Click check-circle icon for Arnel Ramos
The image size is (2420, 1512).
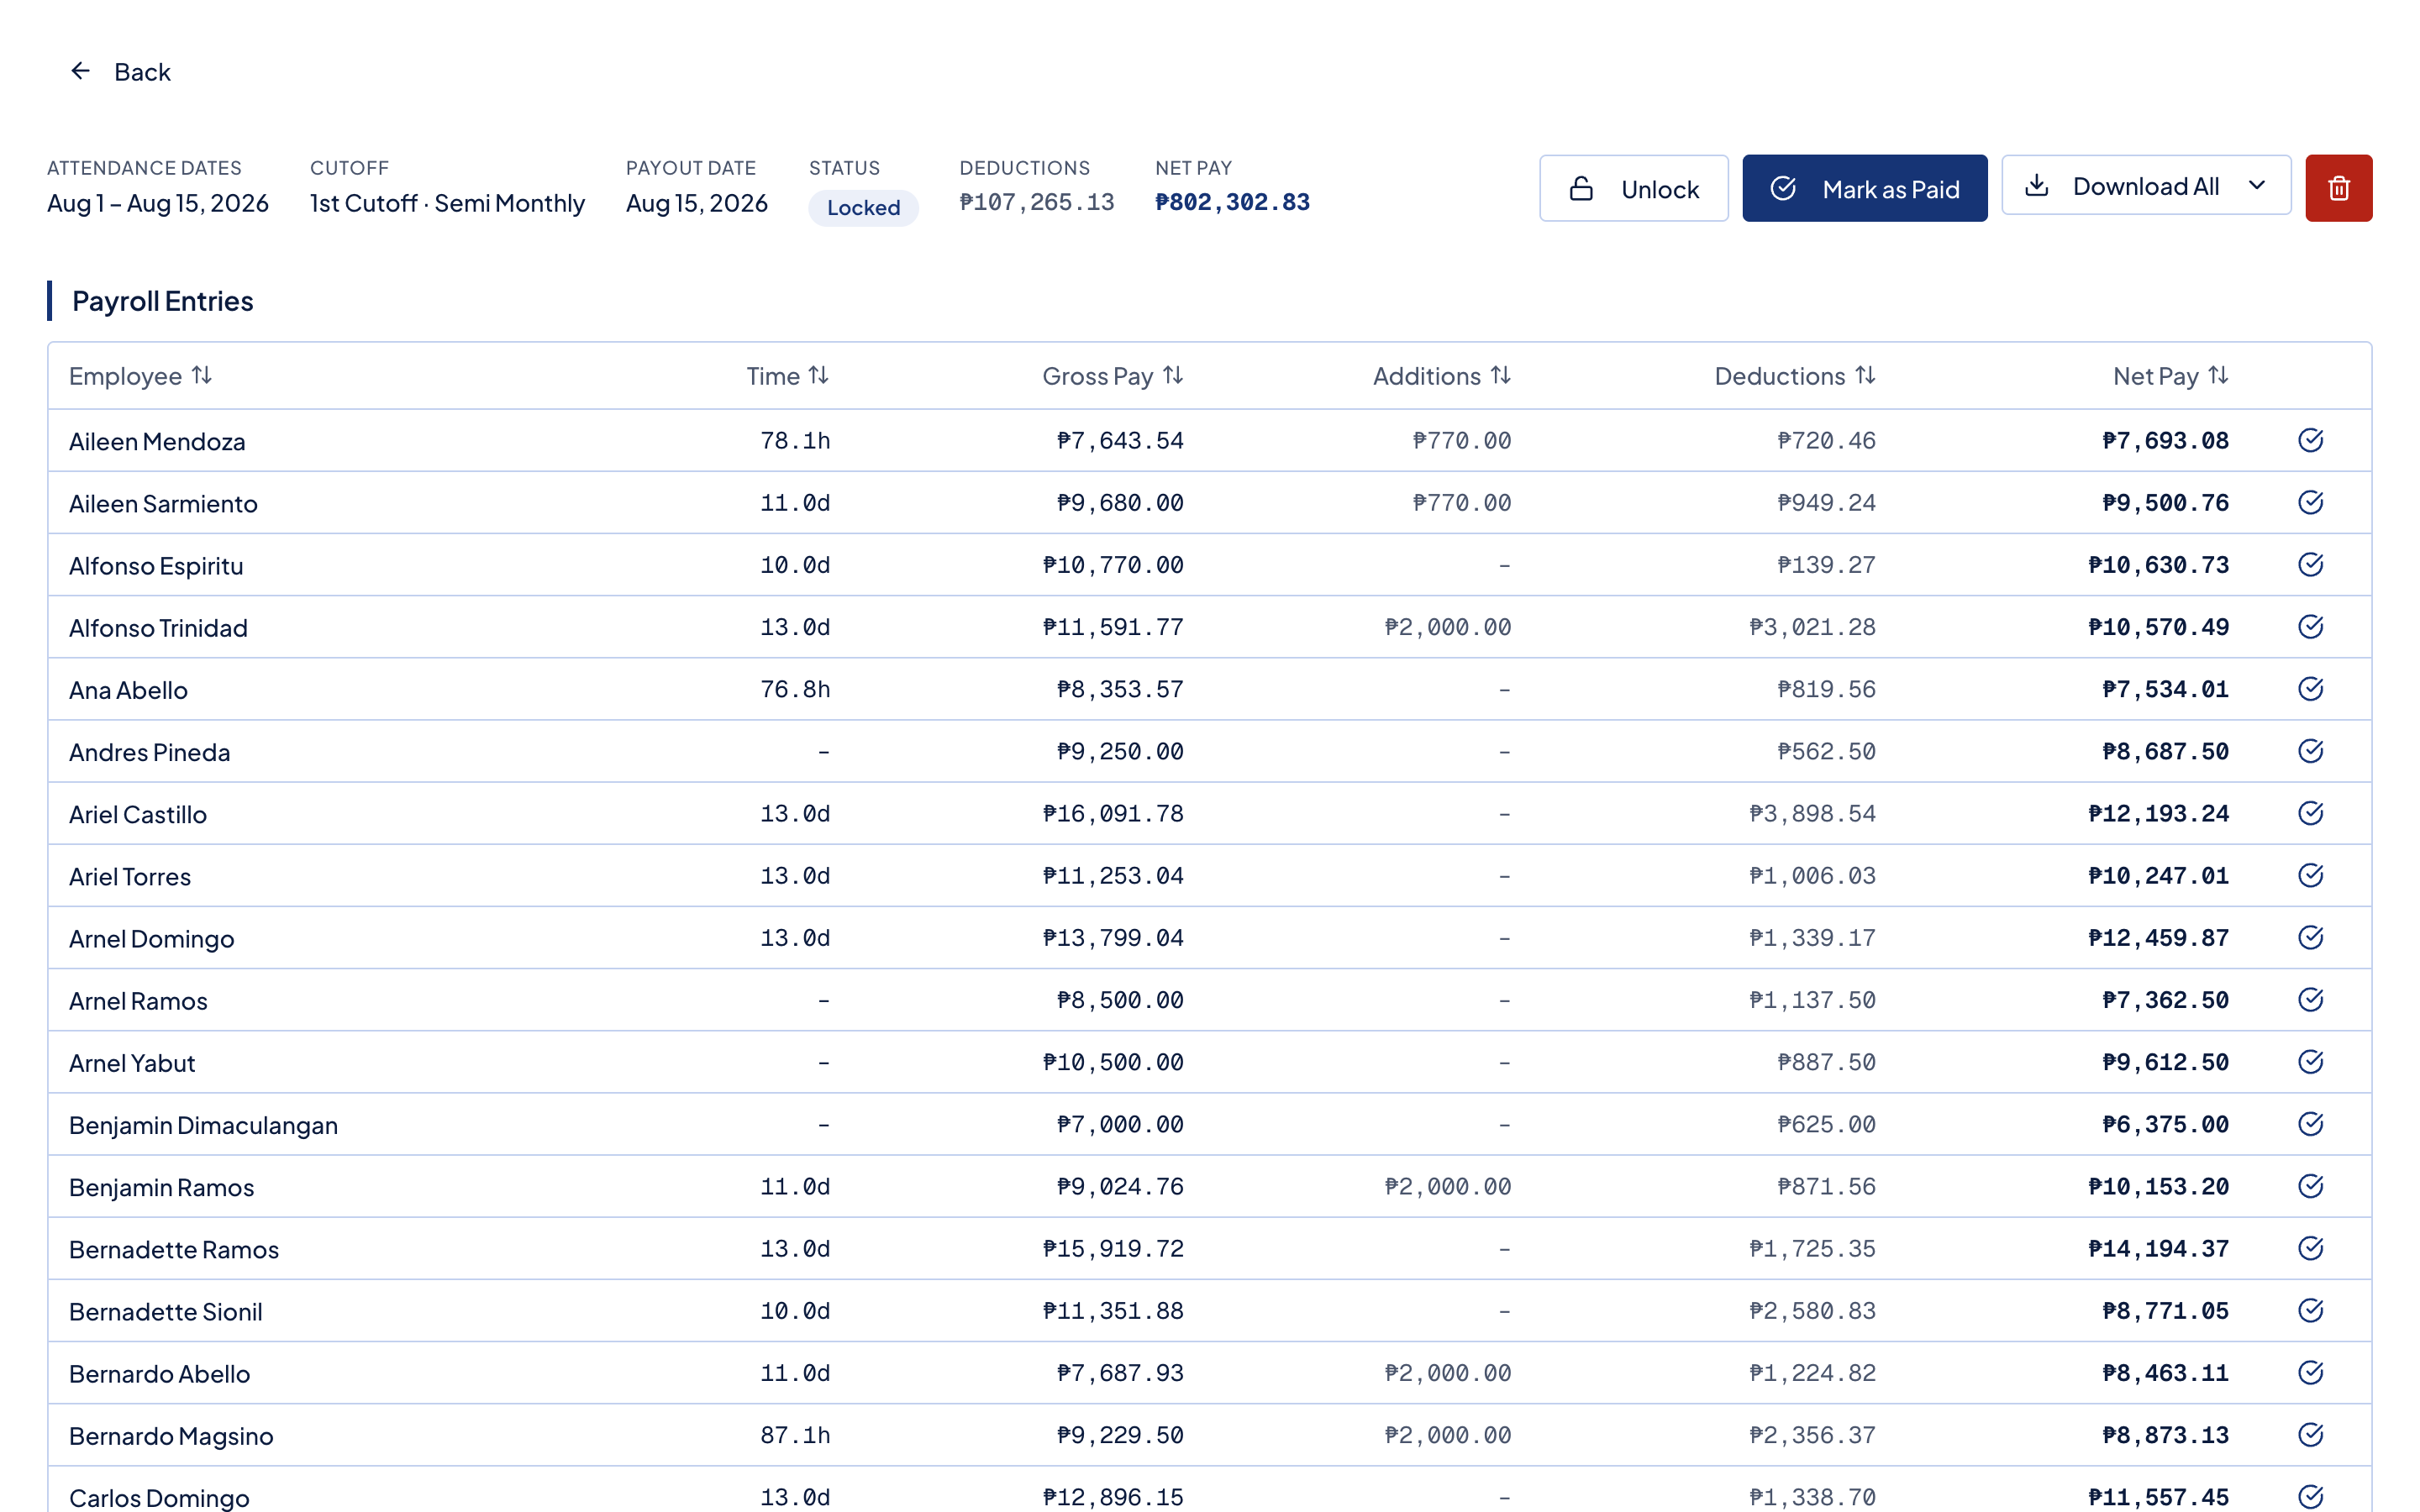click(2310, 1000)
